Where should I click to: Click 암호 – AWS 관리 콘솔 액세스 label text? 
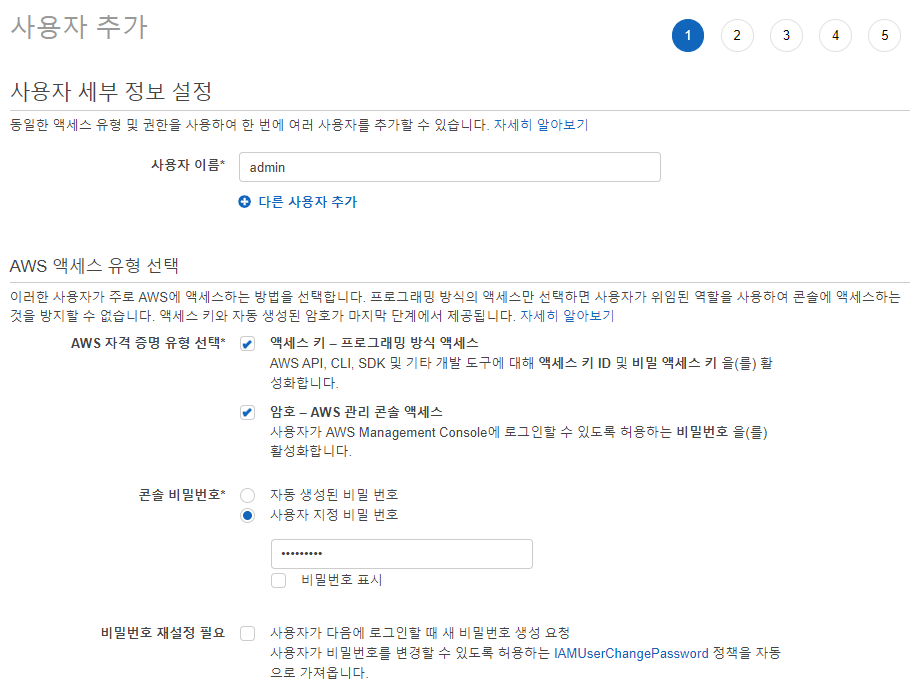pyautogui.click(x=356, y=412)
